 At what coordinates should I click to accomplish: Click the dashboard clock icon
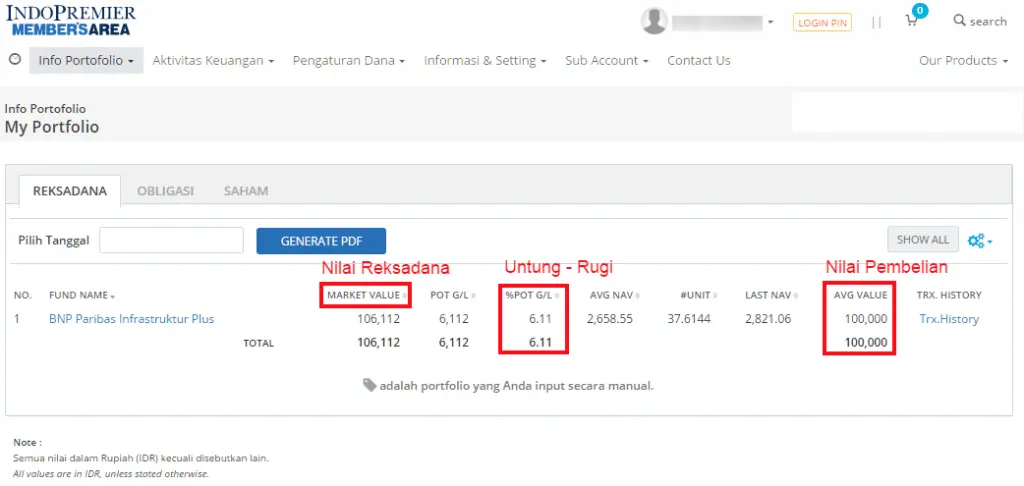point(14,59)
